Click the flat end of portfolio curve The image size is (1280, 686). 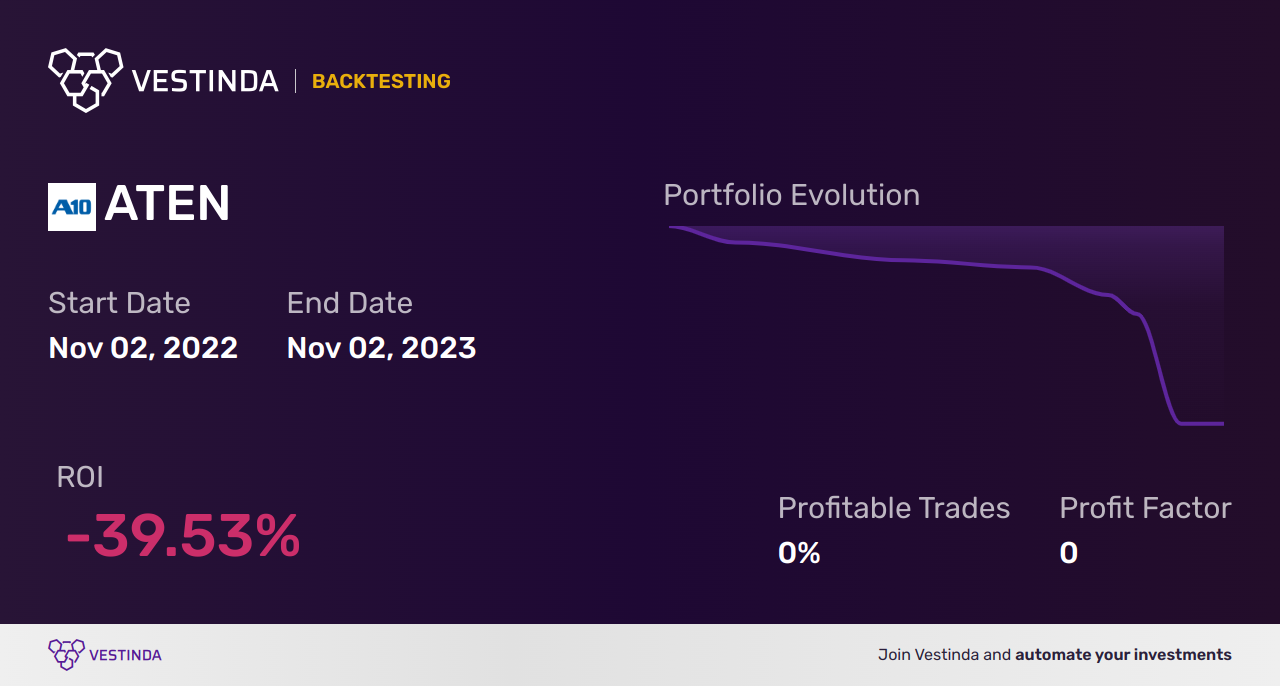click(x=1202, y=423)
